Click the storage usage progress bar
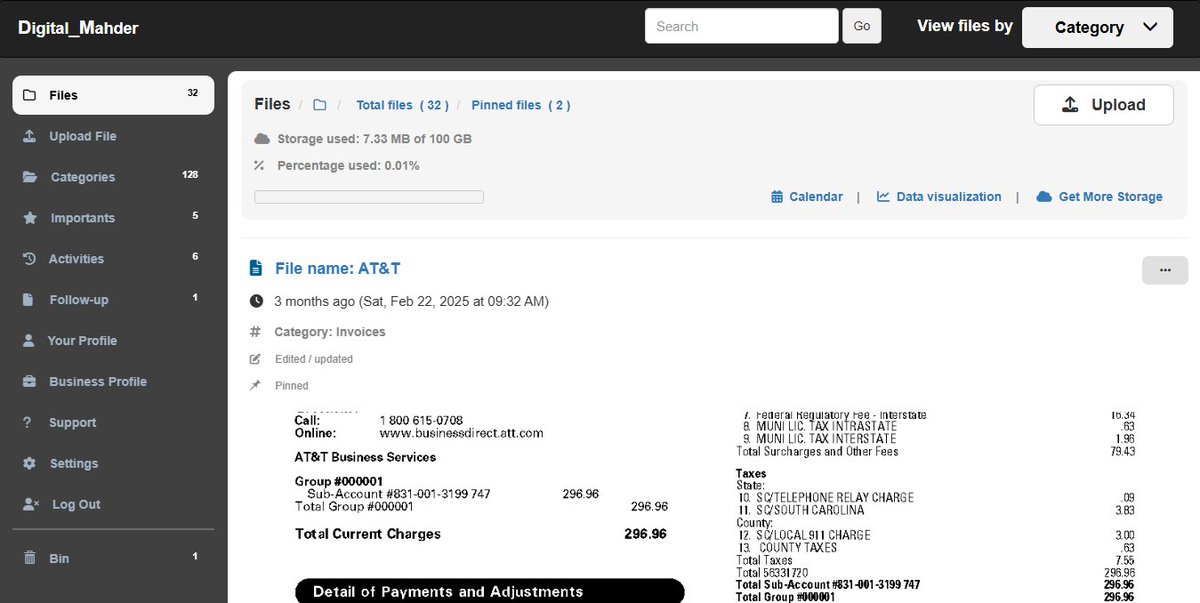1200x603 pixels. (369, 197)
